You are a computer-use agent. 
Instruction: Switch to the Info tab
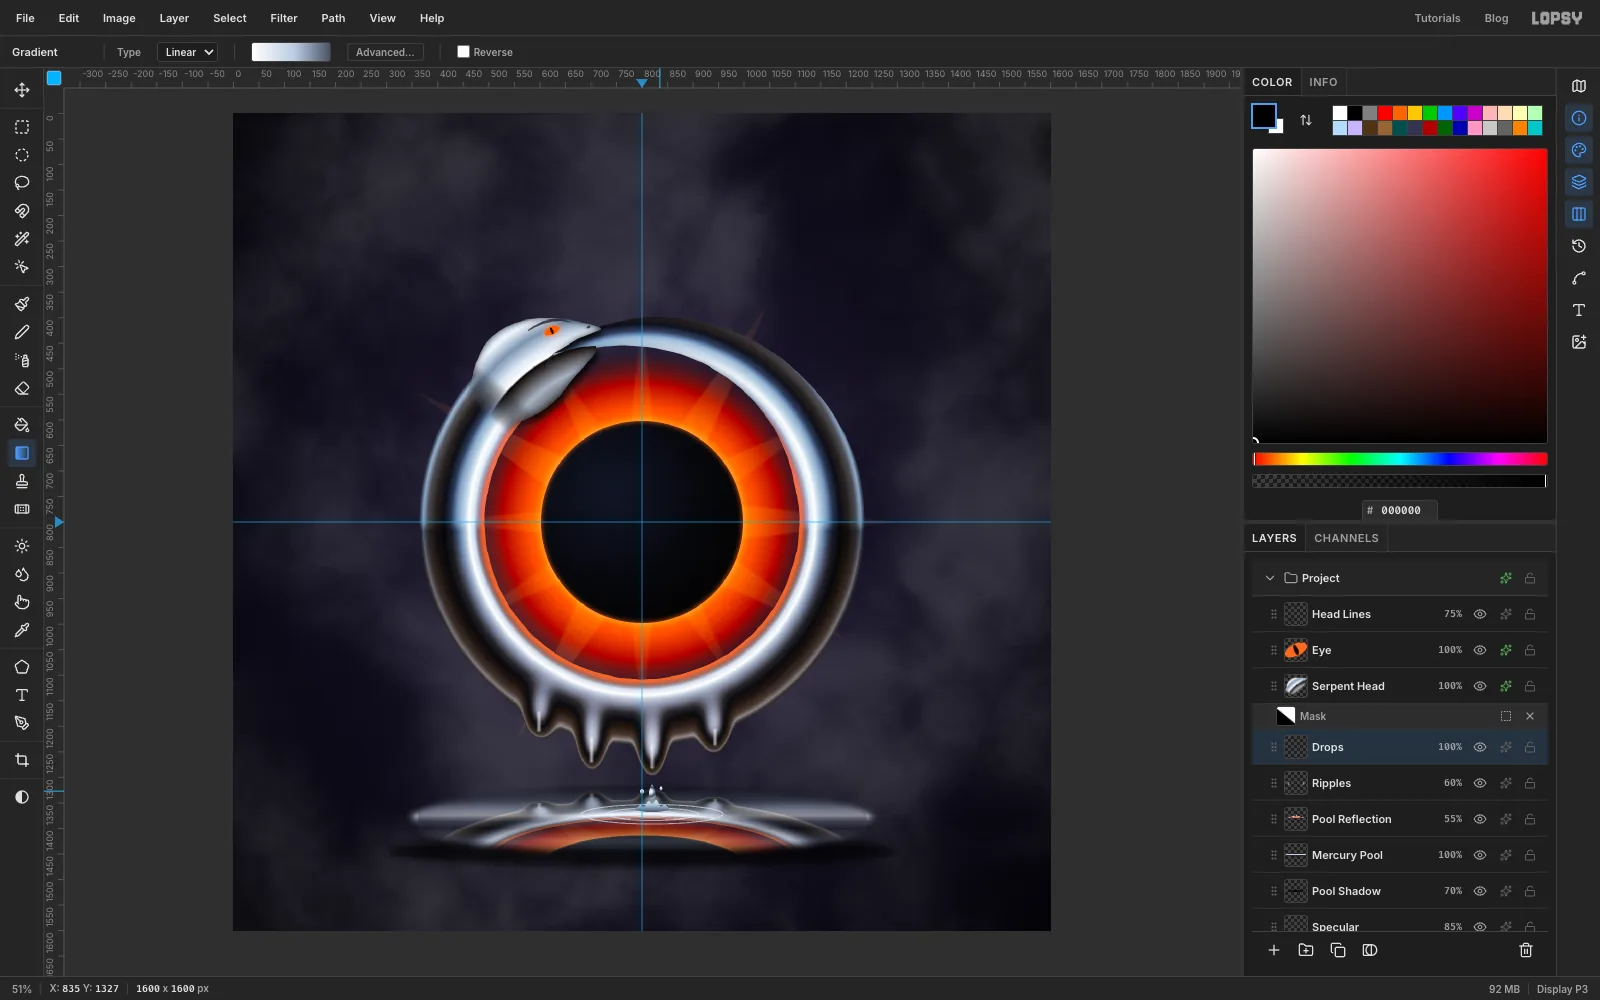pyautogui.click(x=1323, y=82)
